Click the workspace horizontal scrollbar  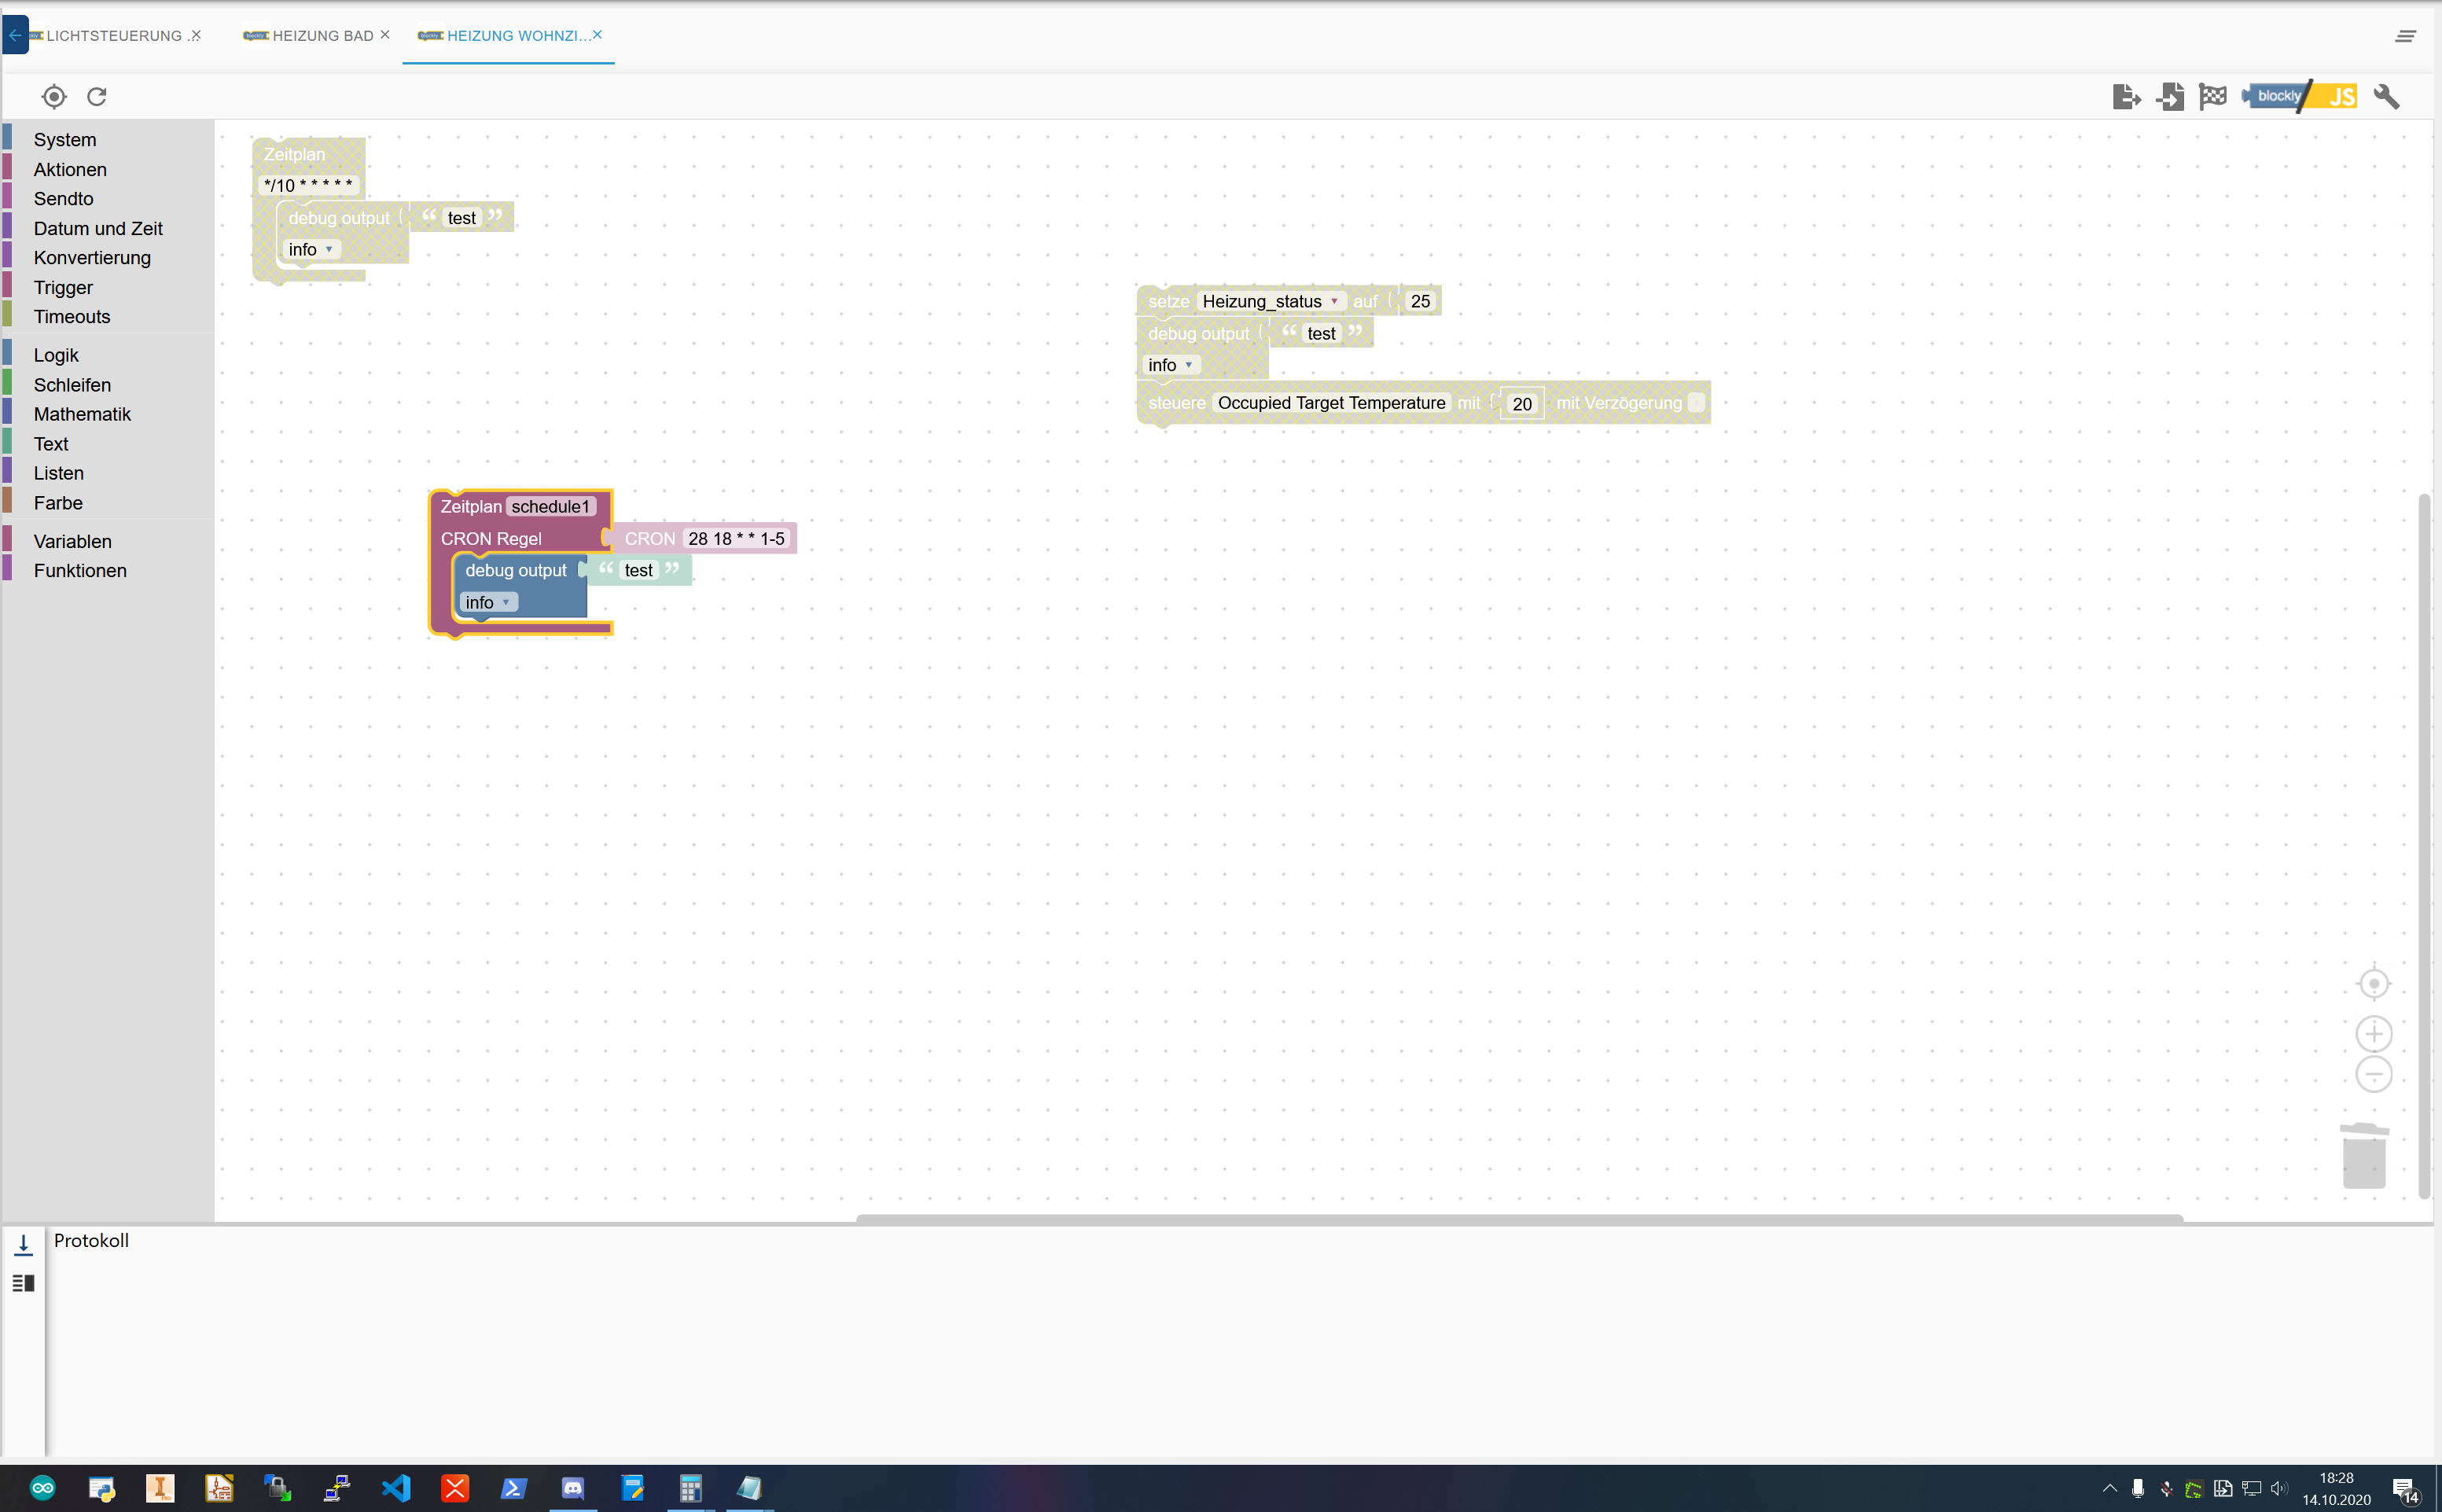pyautogui.click(x=1518, y=1218)
